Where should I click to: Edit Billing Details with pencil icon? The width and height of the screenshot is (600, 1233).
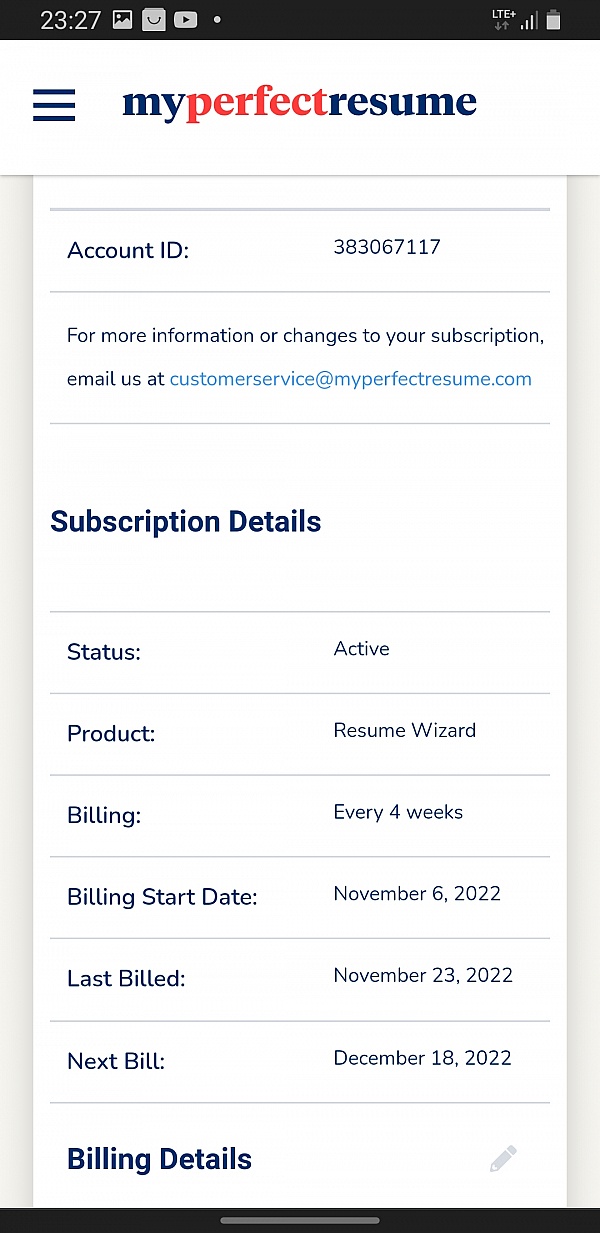coord(504,1159)
